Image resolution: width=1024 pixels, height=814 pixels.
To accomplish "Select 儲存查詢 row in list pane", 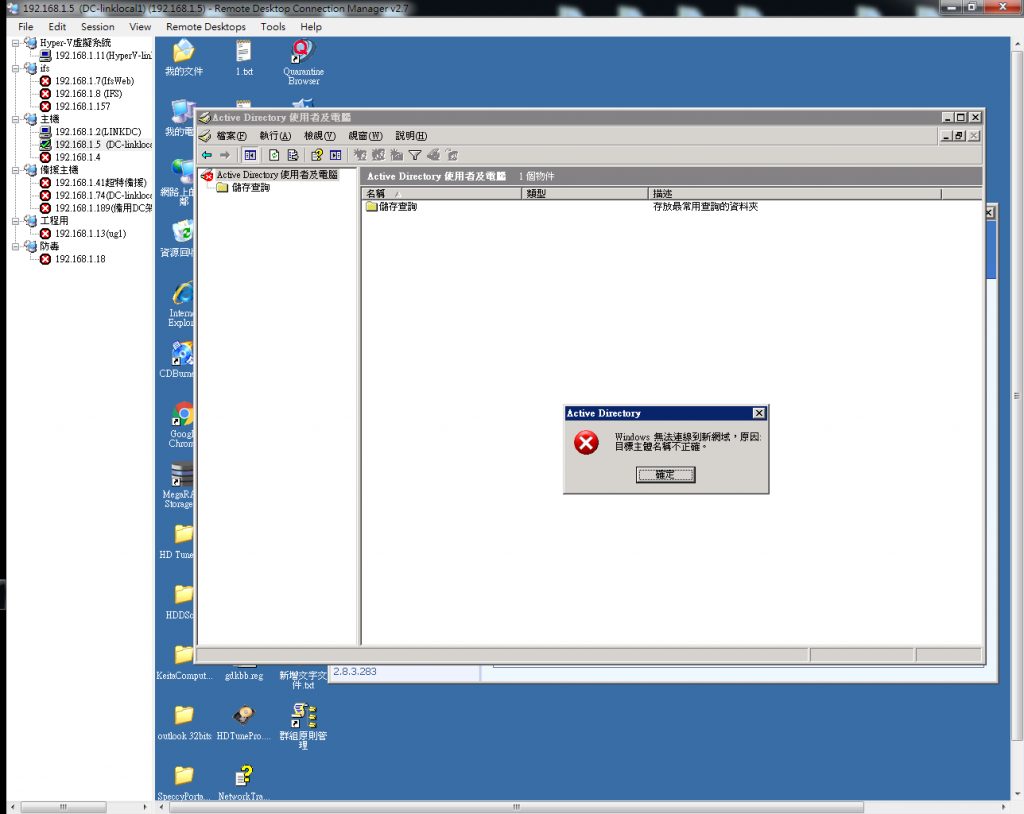I will tap(398, 206).
